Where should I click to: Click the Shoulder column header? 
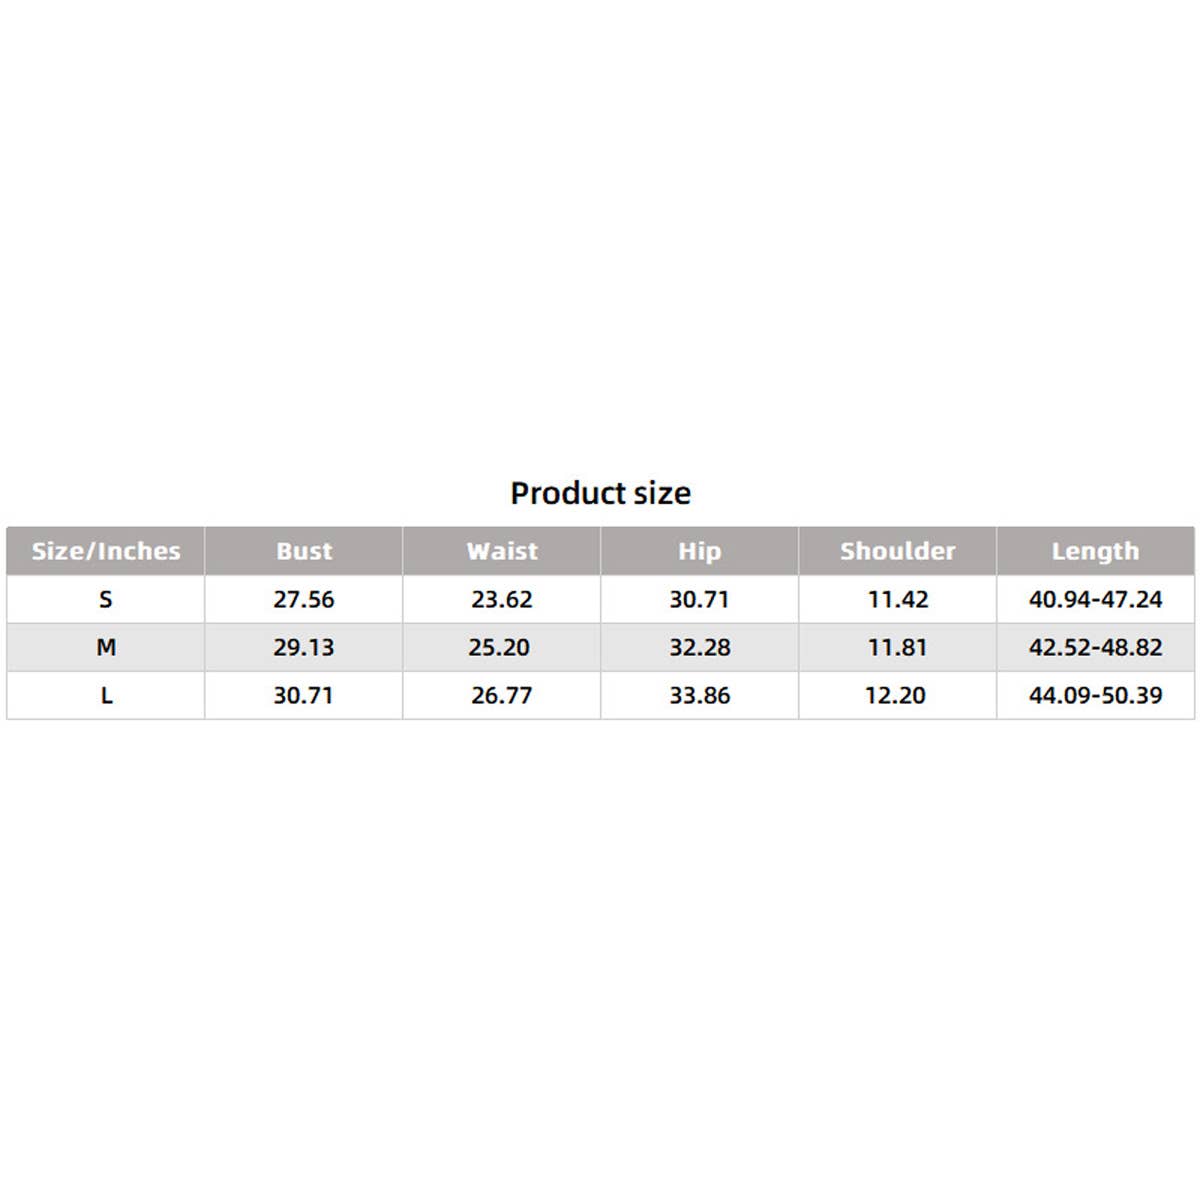point(897,551)
